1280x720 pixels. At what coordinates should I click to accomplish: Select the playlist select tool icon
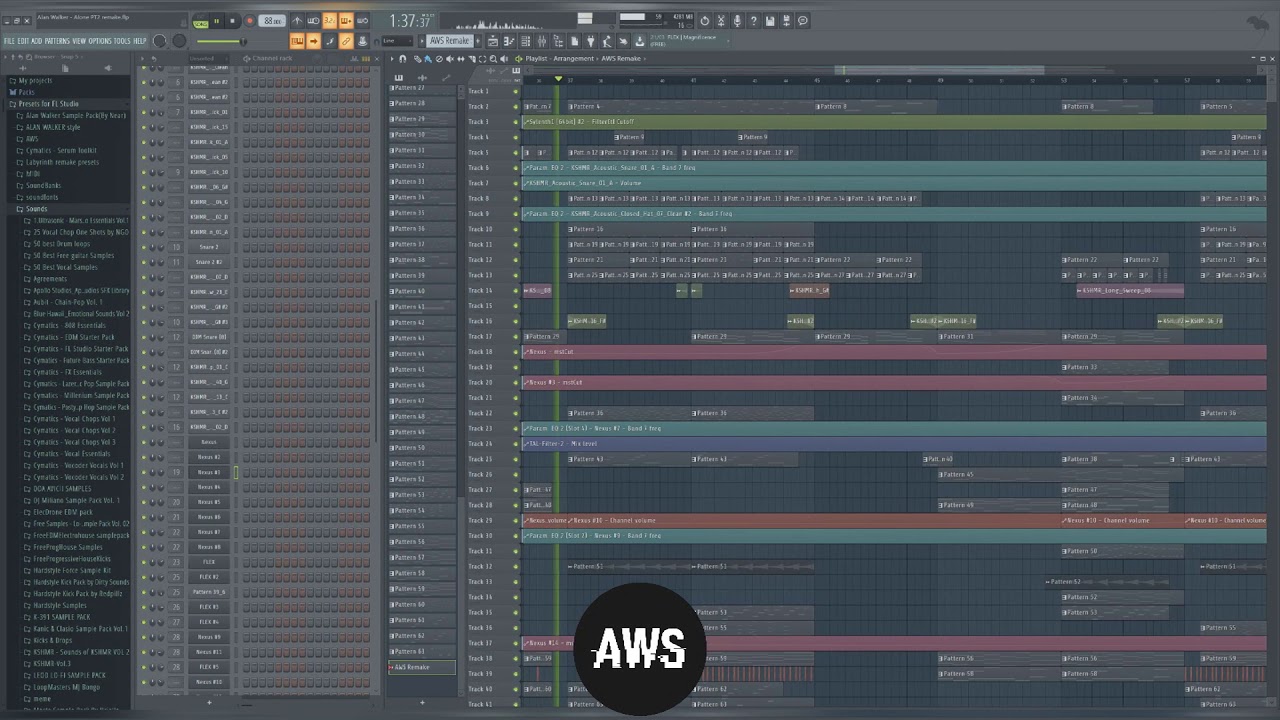click(x=482, y=59)
